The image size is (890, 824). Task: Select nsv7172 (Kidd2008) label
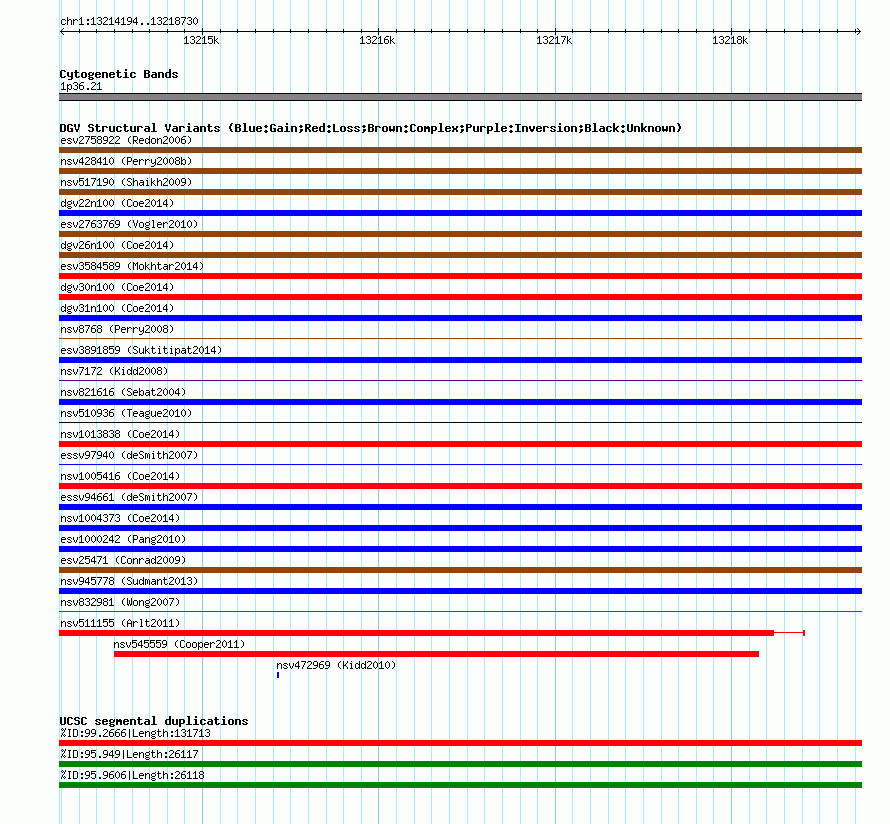pos(114,371)
